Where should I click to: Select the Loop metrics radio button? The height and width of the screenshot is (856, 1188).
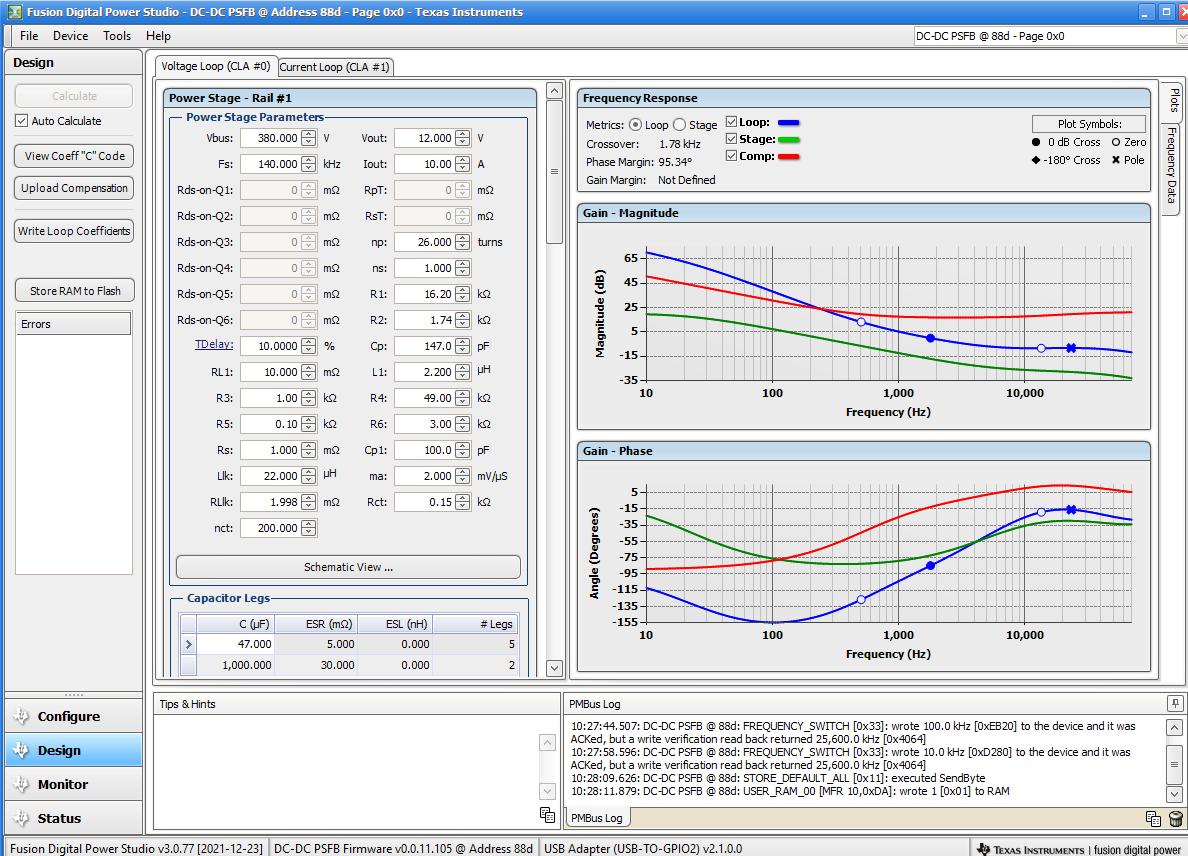point(635,124)
